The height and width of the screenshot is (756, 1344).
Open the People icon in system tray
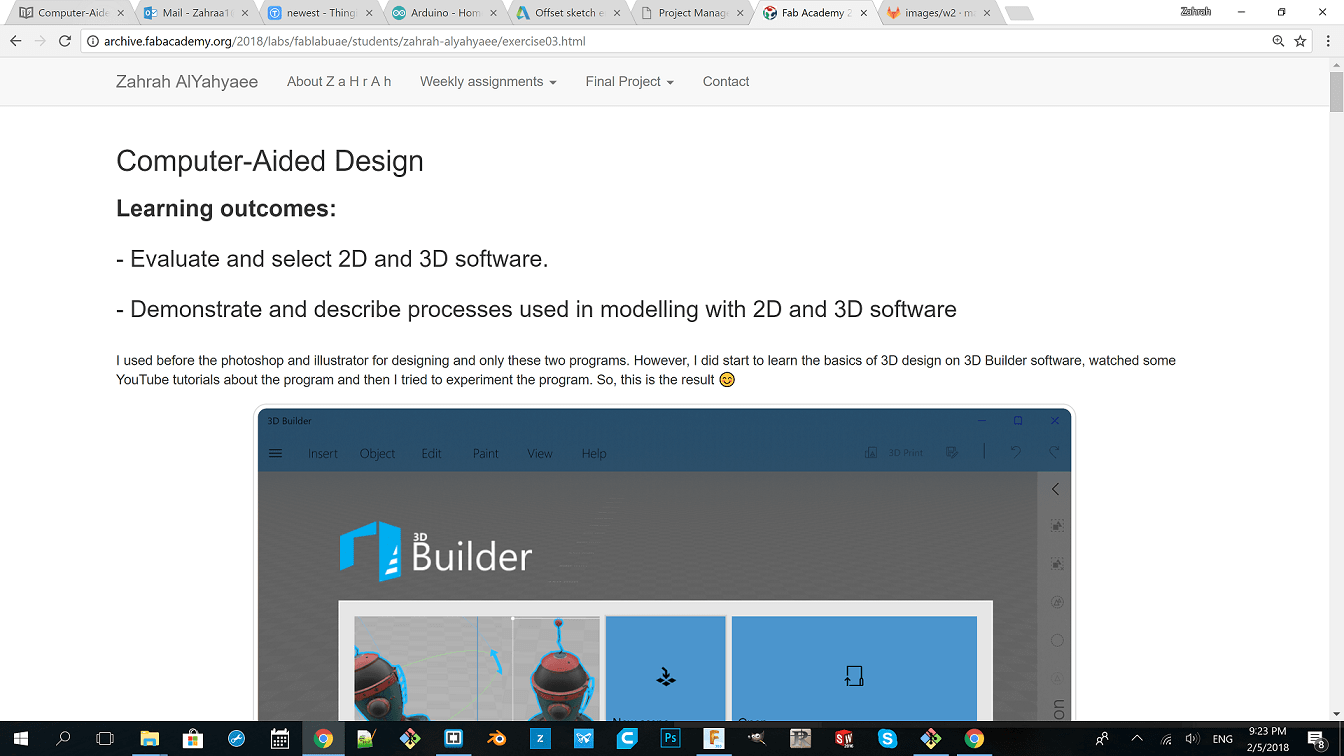[1102, 739]
